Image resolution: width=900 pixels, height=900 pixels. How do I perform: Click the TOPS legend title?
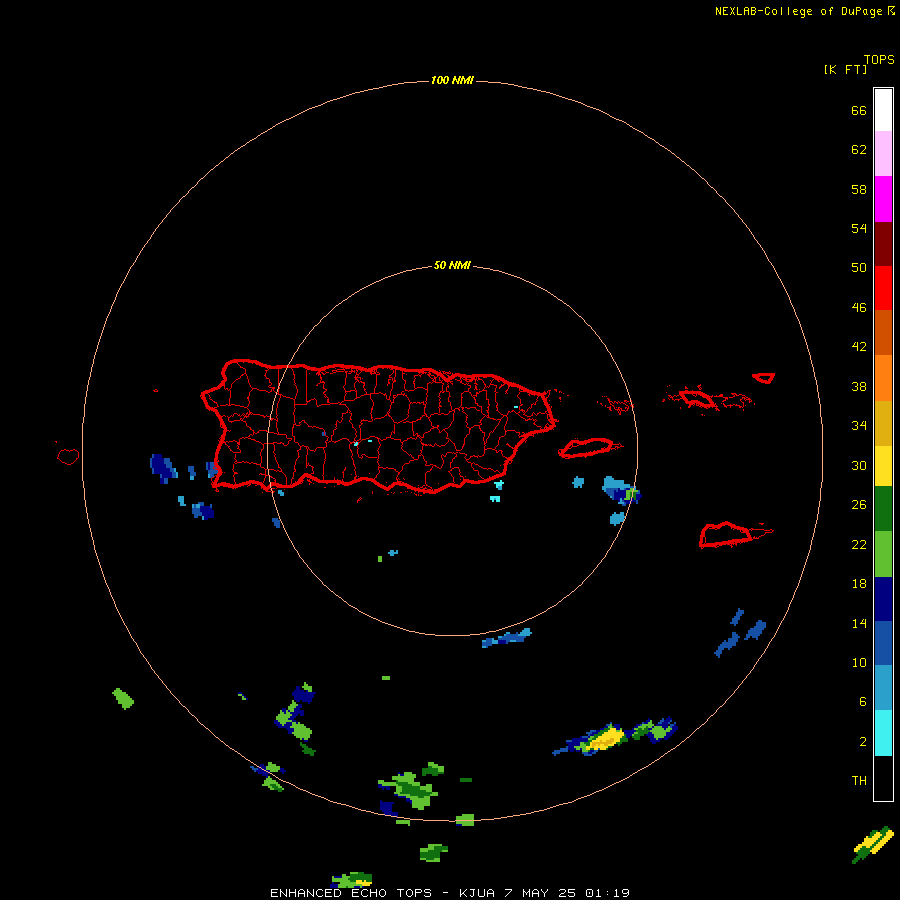click(879, 60)
